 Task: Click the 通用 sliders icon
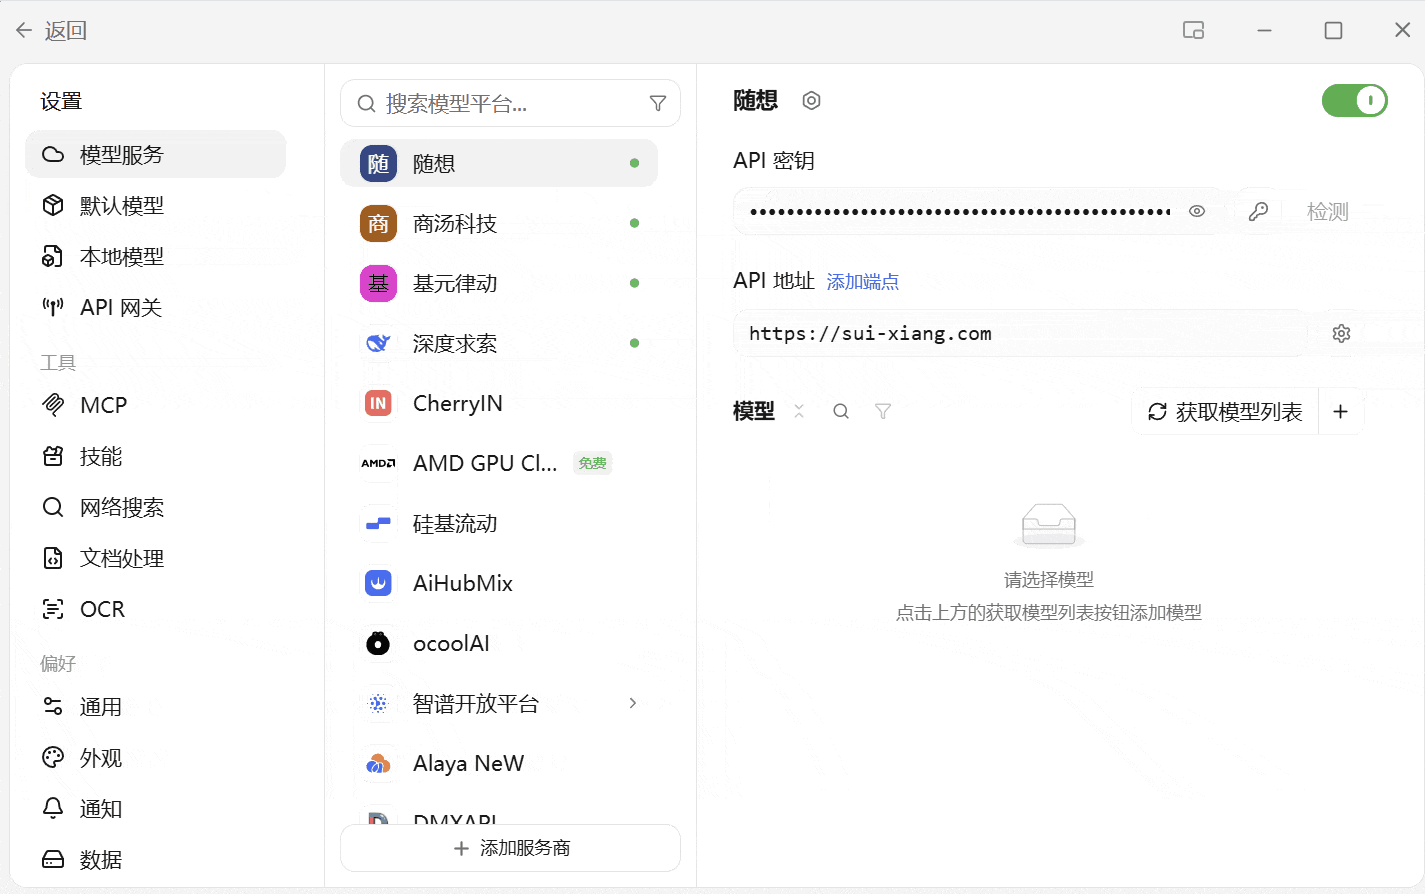tap(53, 707)
